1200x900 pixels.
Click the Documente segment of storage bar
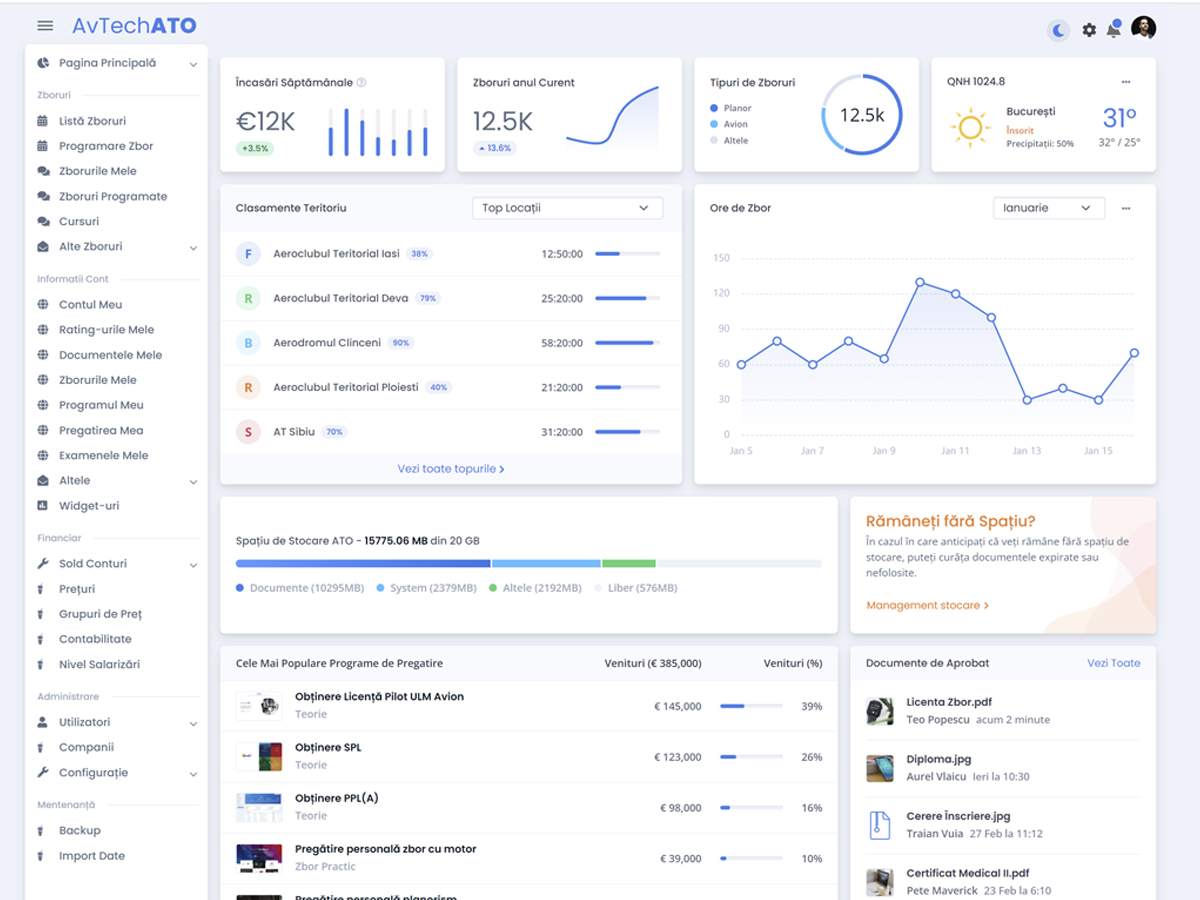tap(363, 564)
